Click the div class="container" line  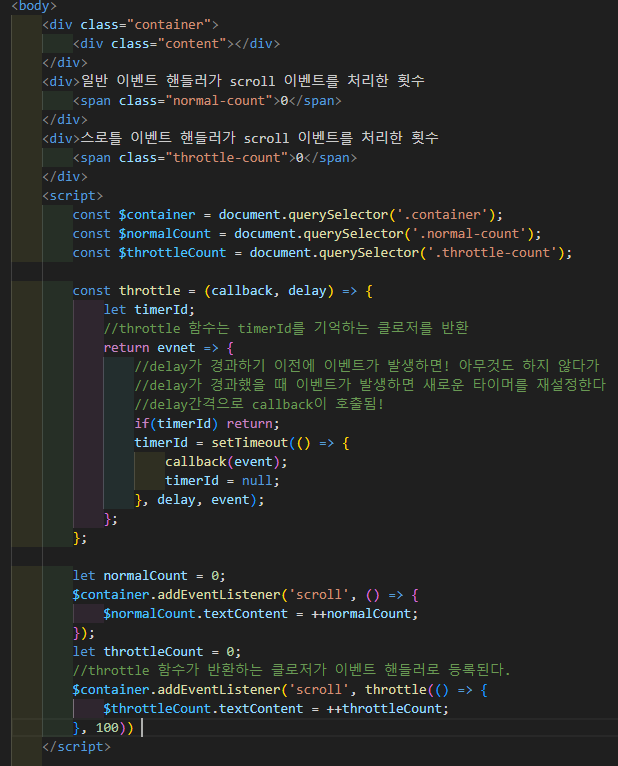tap(130, 24)
